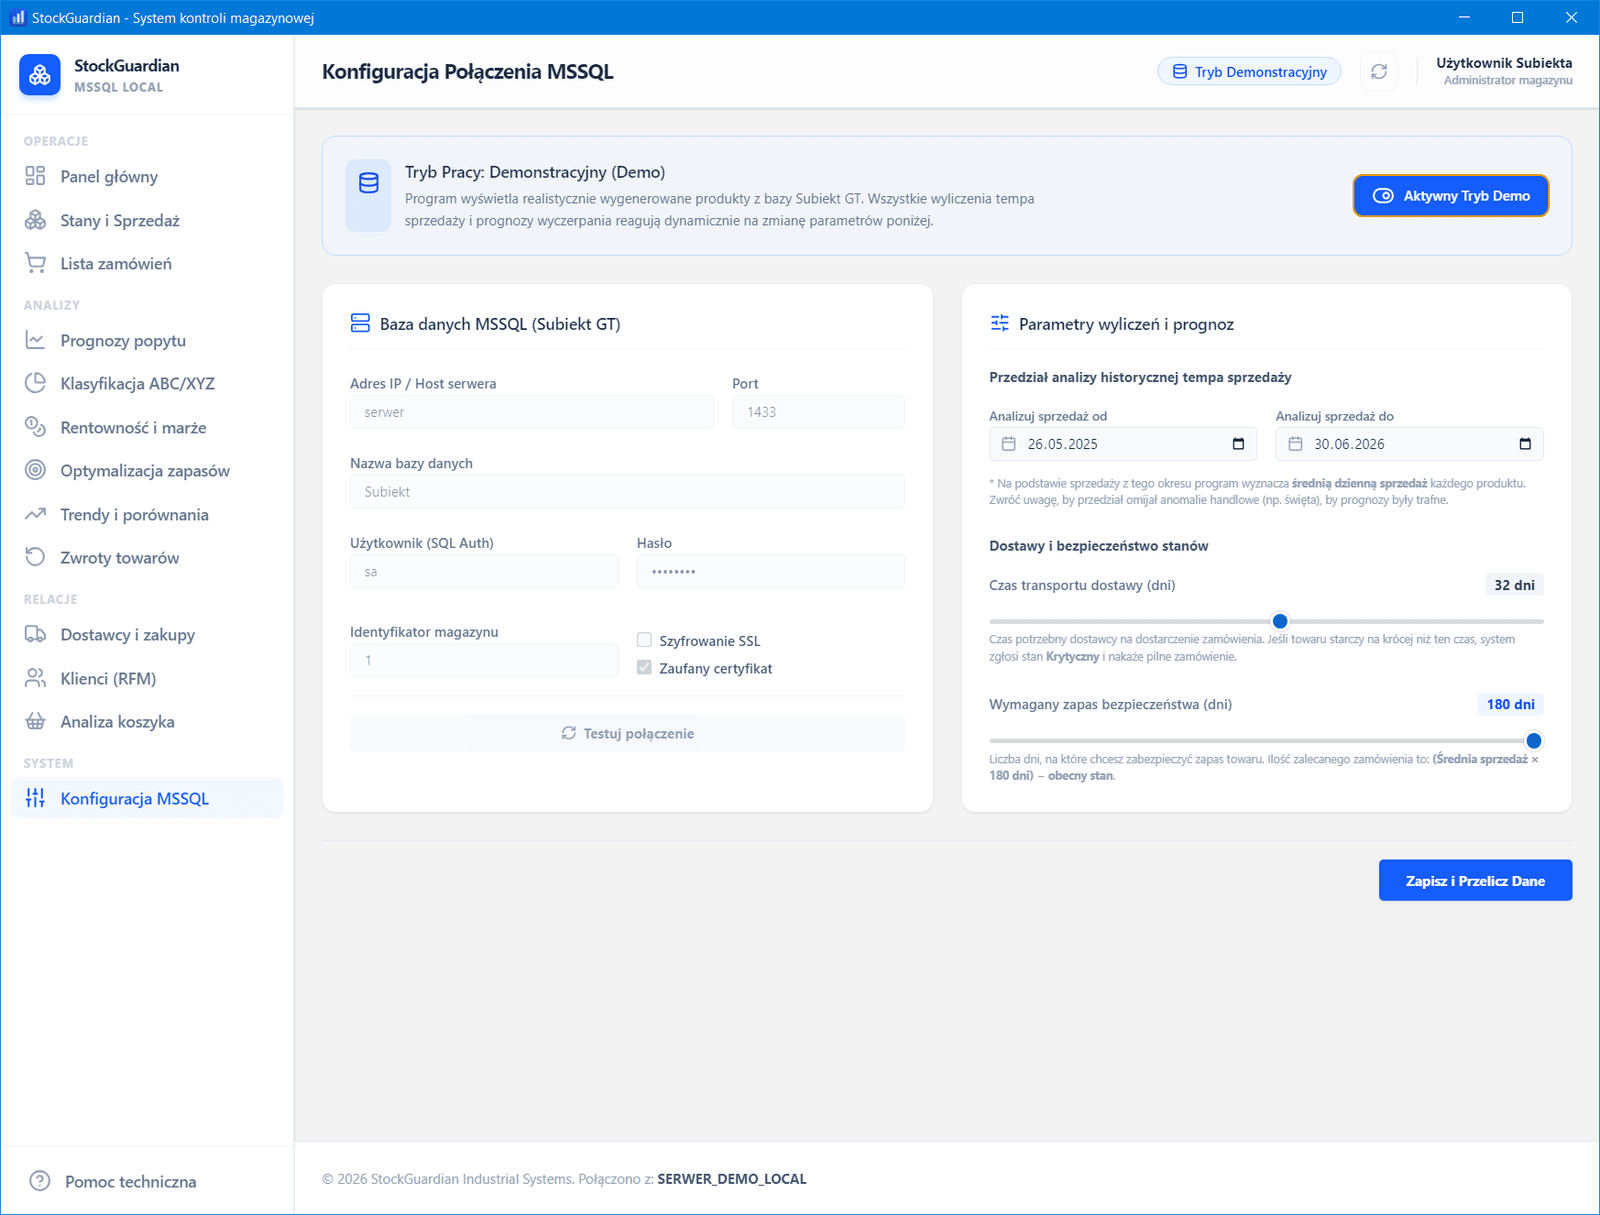Click the Rentowność i marże coins icon
The width and height of the screenshot is (1600, 1215).
(x=35, y=427)
